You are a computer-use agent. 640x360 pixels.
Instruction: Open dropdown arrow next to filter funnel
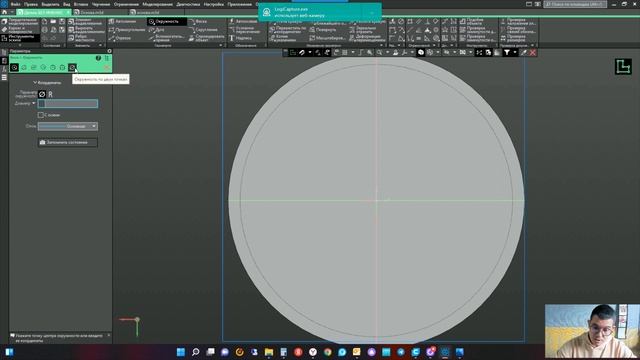[515, 52]
